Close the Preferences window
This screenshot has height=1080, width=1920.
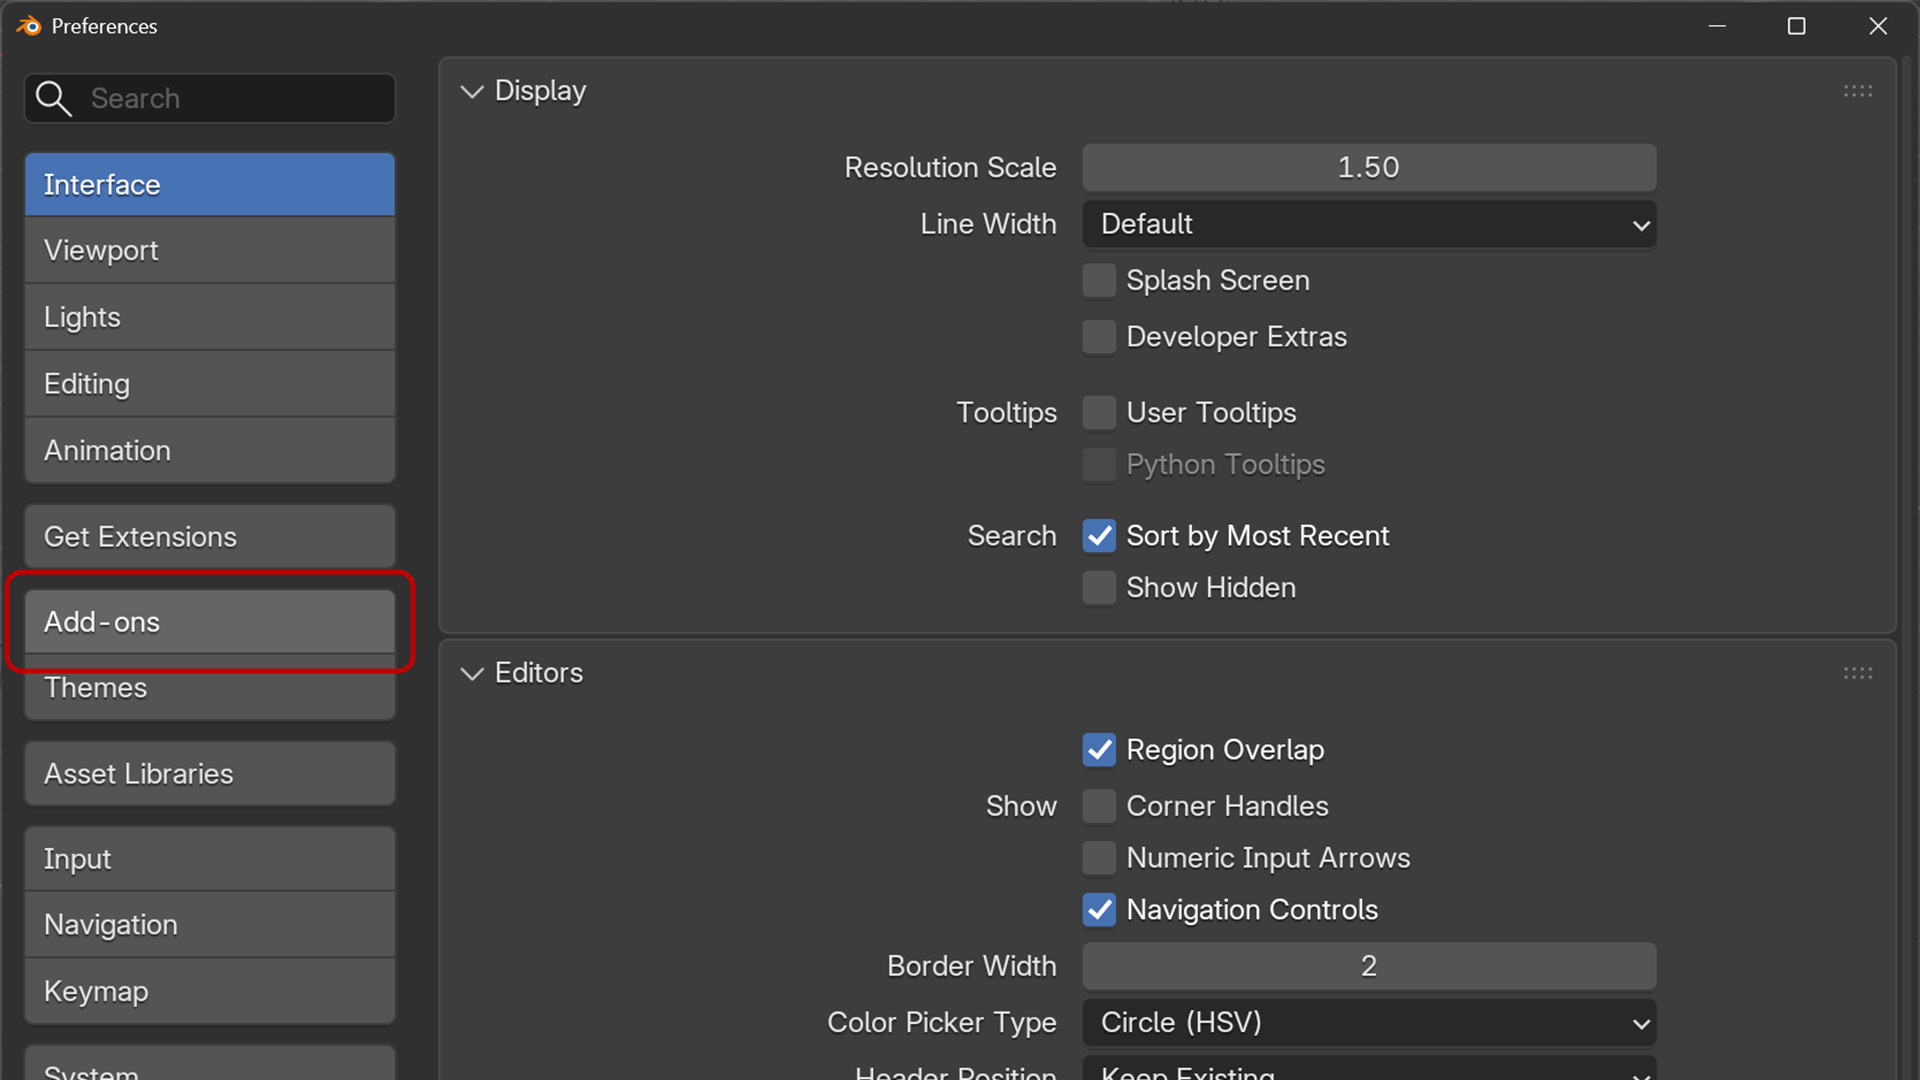[x=1878, y=26]
